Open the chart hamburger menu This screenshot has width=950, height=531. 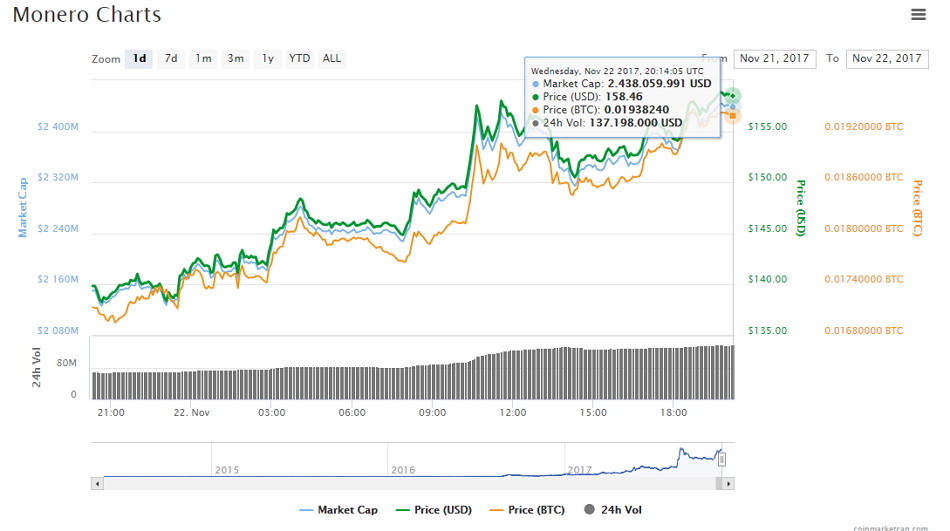918,14
